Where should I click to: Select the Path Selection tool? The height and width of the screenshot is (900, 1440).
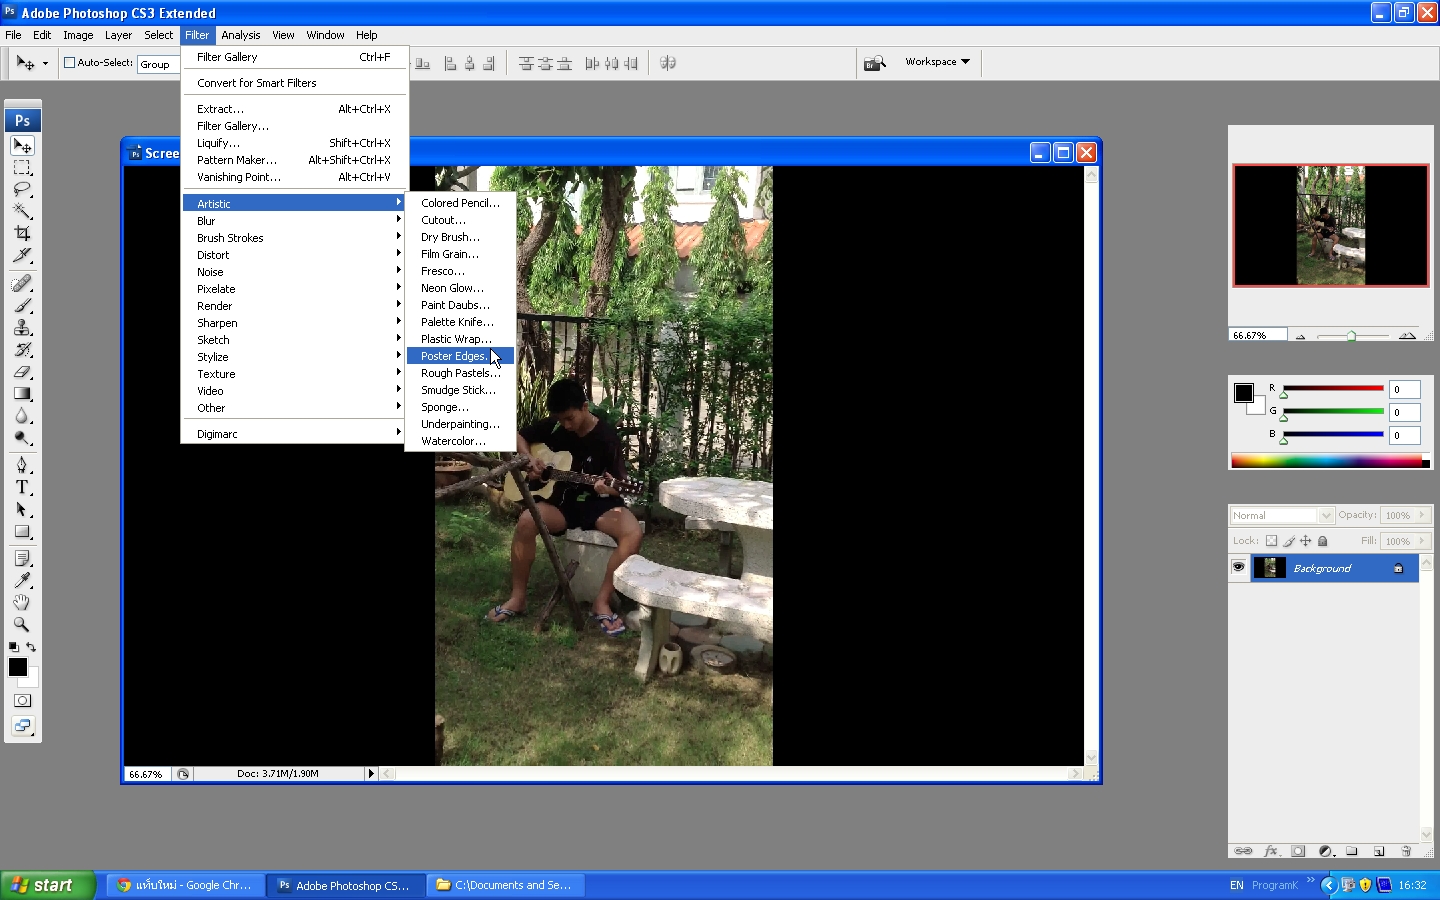[22, 509]
